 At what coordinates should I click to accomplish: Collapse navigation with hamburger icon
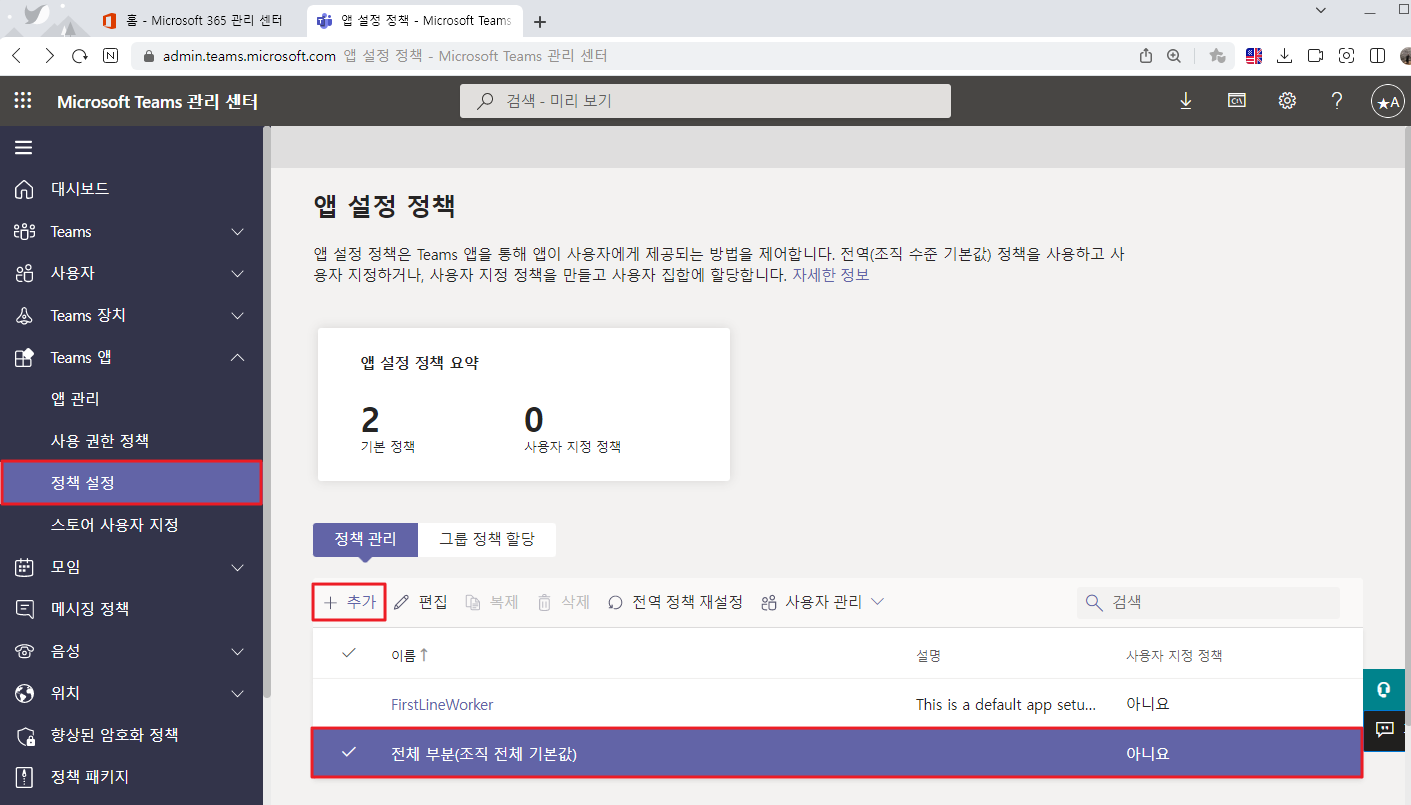pos(23,148)
